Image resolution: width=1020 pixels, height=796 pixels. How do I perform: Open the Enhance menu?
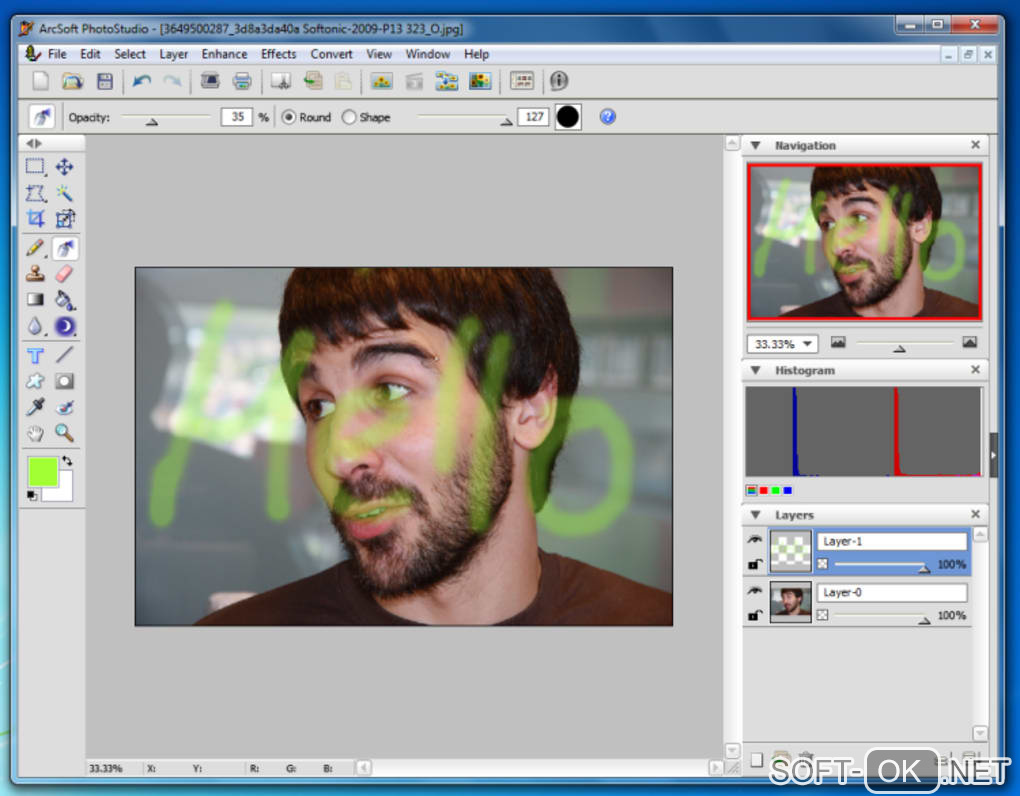click(224, 54)
